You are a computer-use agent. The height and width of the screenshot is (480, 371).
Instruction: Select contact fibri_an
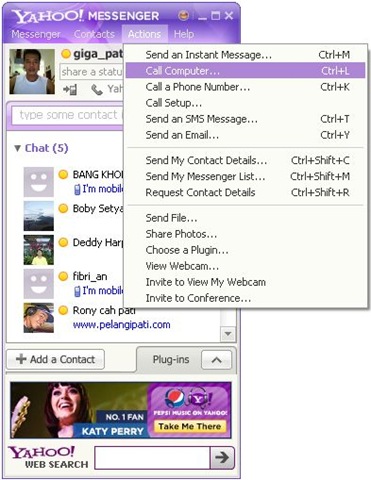90,276
